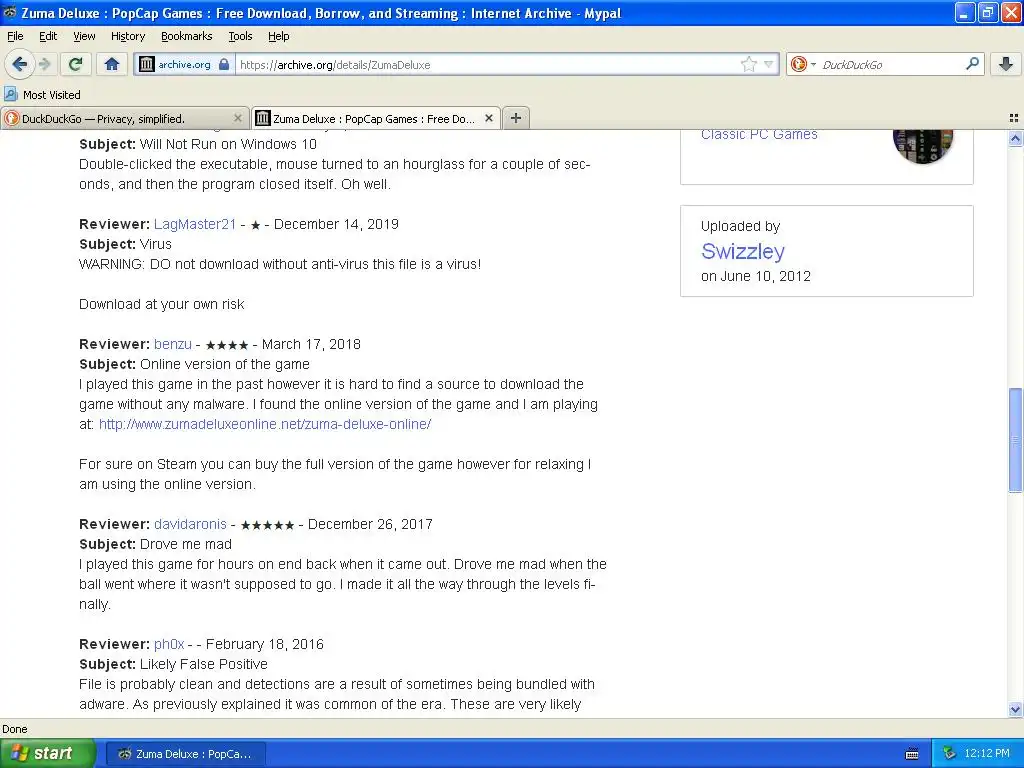Screen dimensions: 1024x768
Task: Open reviewer LagMaster21 profile link
Action: (195, 224)
